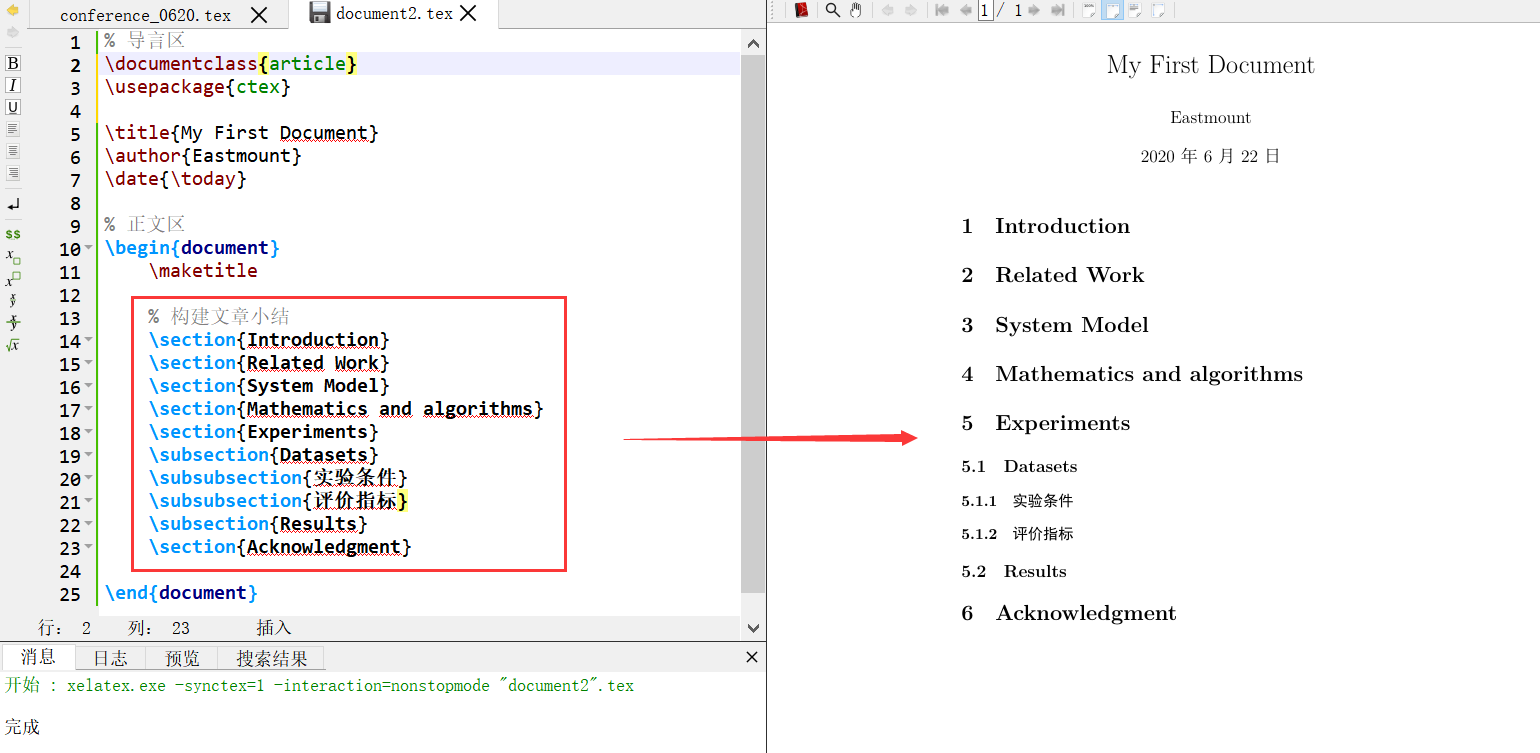This screenshot has height=753, width=1540.
Task: Collapse the fold marker at line 19 Datasets
Action: 89,456
